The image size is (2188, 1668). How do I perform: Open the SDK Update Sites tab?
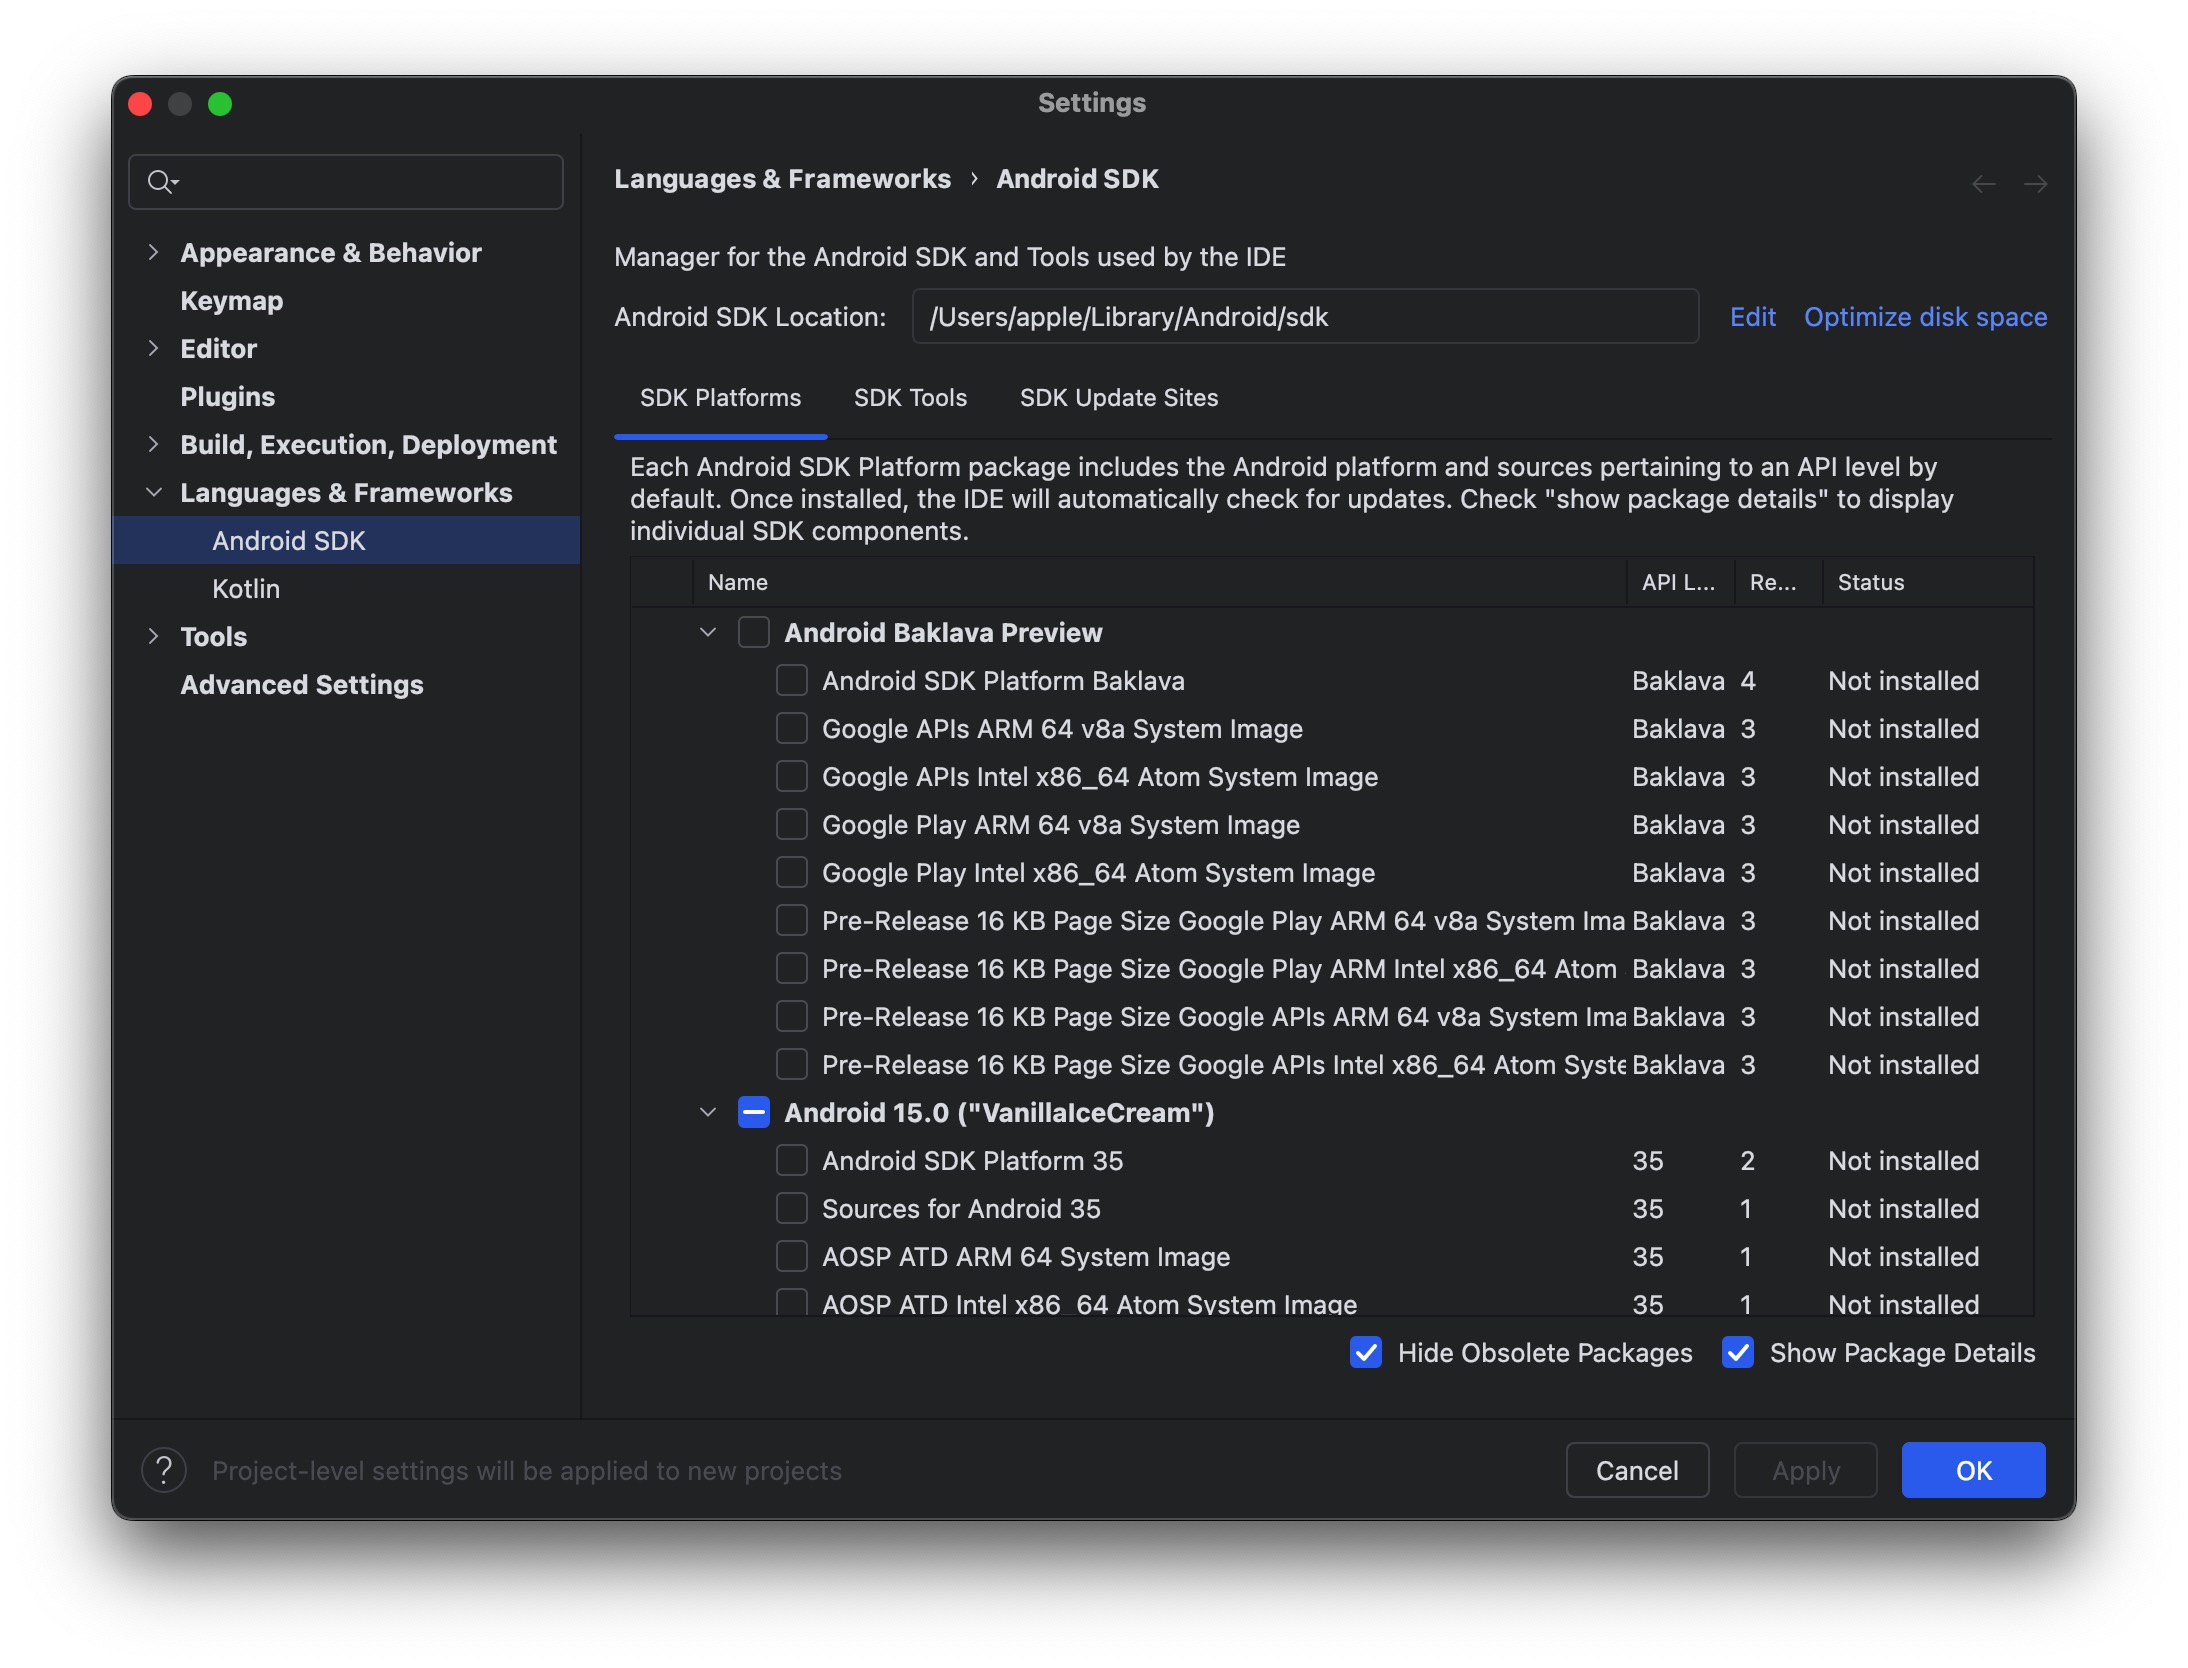coord(1118,398)
